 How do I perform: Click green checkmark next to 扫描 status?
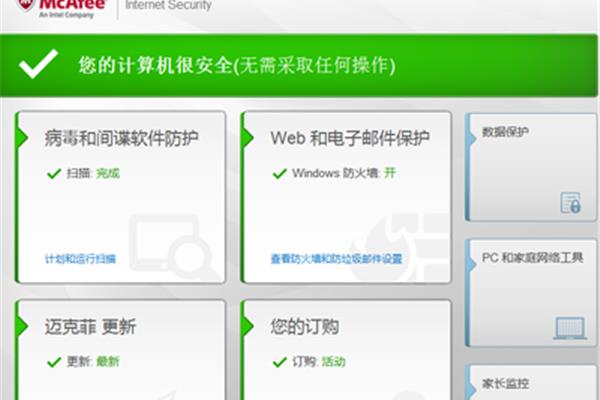click(54, 174)
